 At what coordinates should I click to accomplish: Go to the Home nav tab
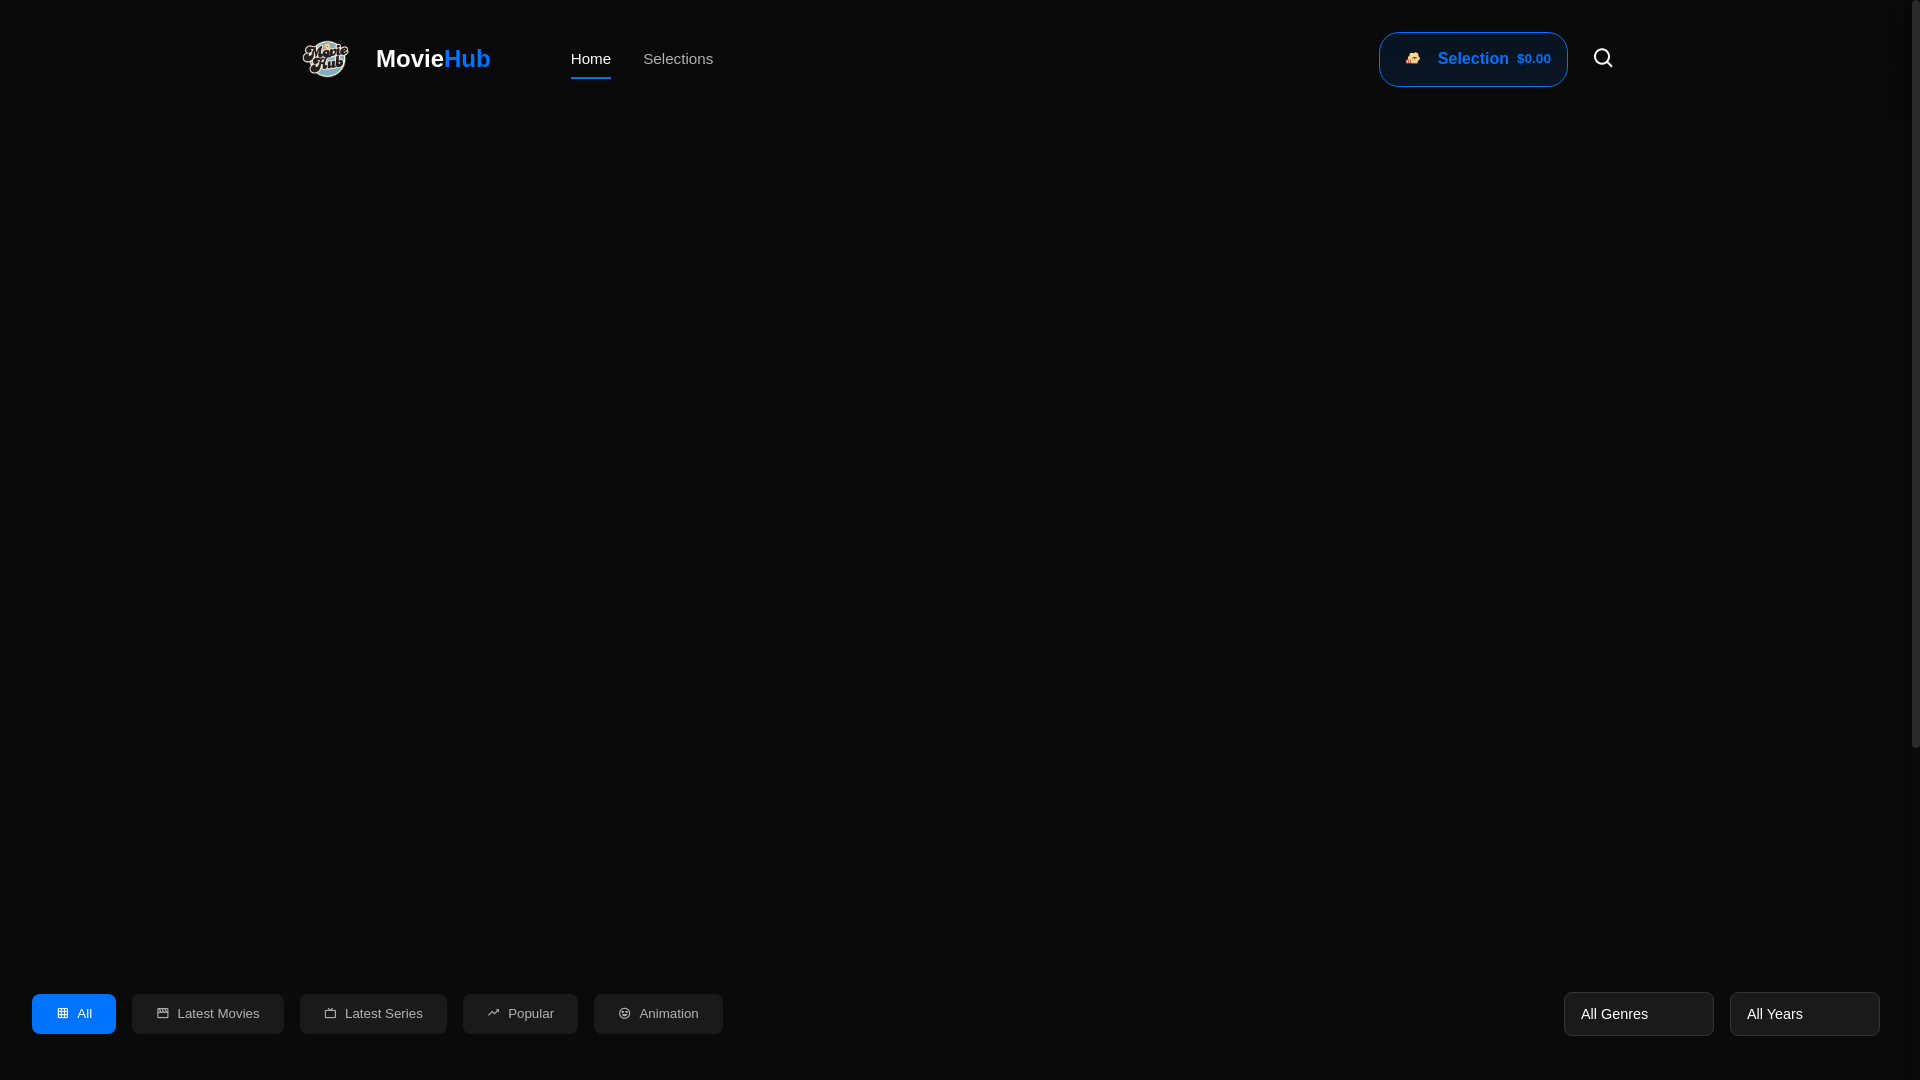click(x=590, y=59)
